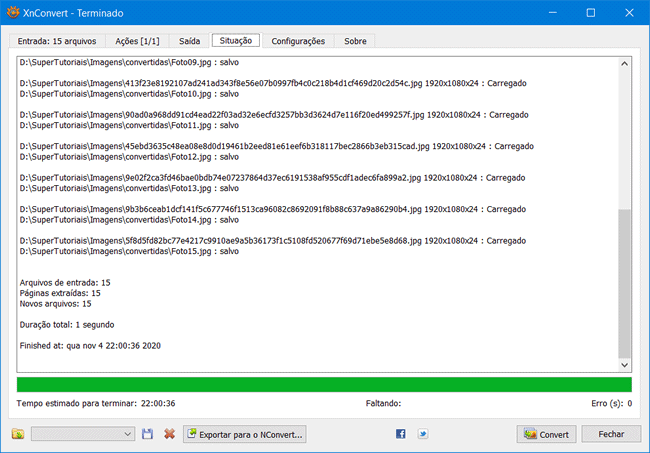Click the log scrollbar up arrow
The width and height of the screenshot is (650, 453).
tap(625, 64)
